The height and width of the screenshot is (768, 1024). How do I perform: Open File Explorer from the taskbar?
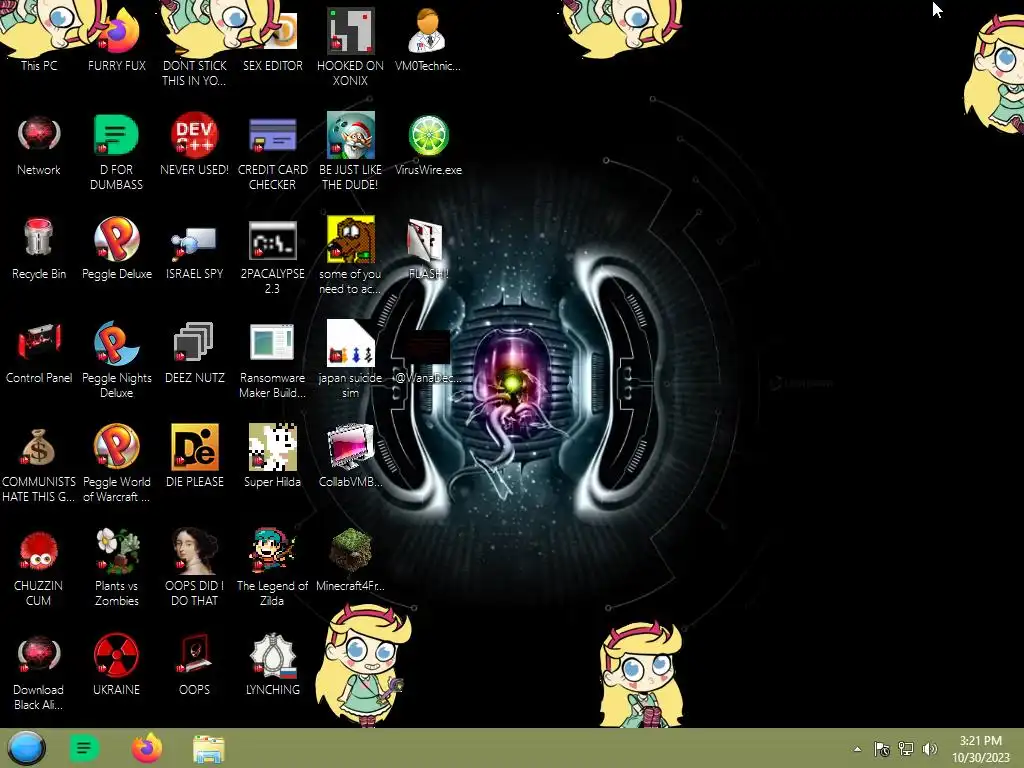tap(209, 749)
